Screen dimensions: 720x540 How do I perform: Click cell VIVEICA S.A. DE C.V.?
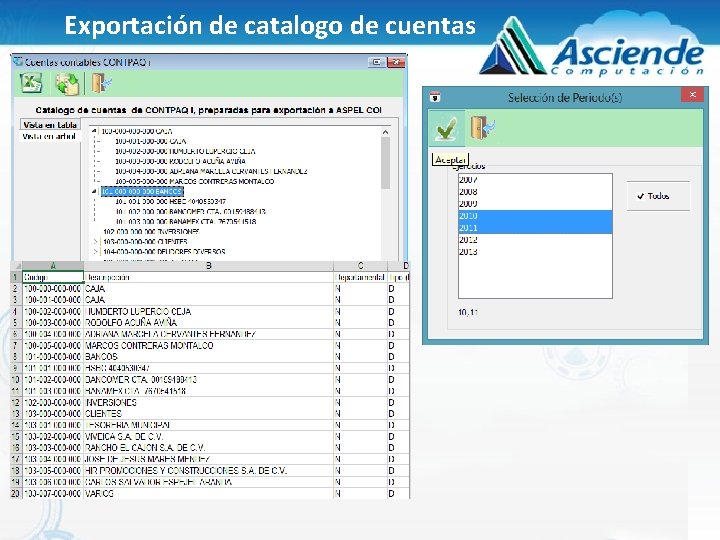pyautogui.click(x=208, y=437)
